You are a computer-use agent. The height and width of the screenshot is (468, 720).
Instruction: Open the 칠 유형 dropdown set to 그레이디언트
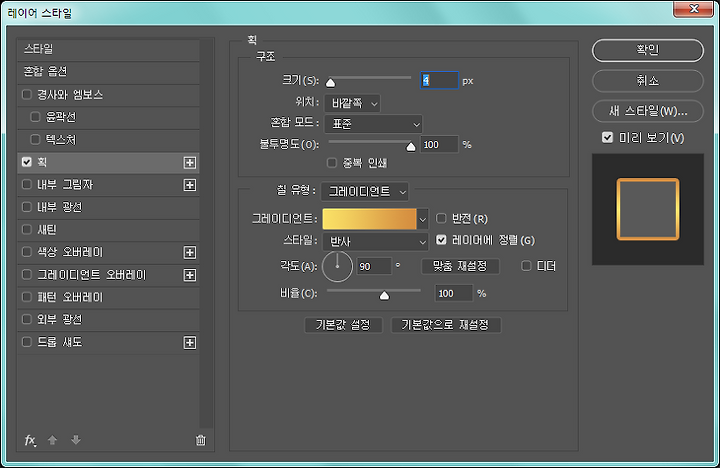(x=365, y=192)
